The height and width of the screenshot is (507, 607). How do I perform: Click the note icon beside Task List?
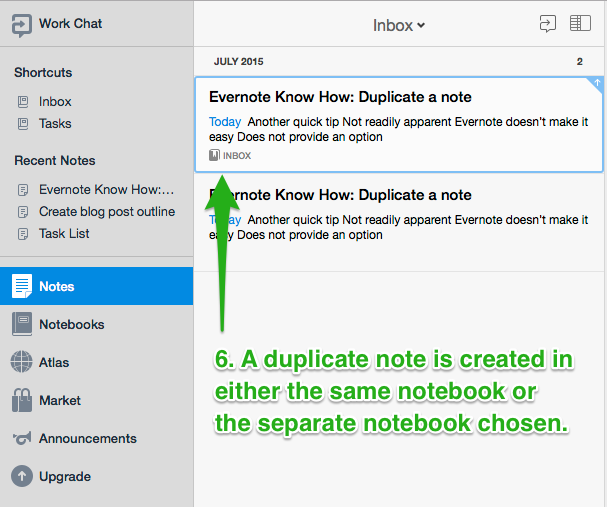click(23, 234)
